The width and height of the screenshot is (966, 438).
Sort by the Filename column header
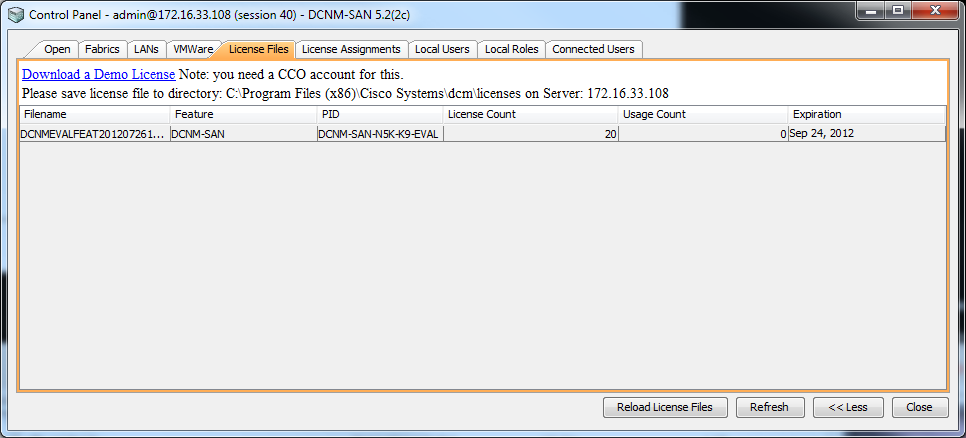tap(95, 115)
